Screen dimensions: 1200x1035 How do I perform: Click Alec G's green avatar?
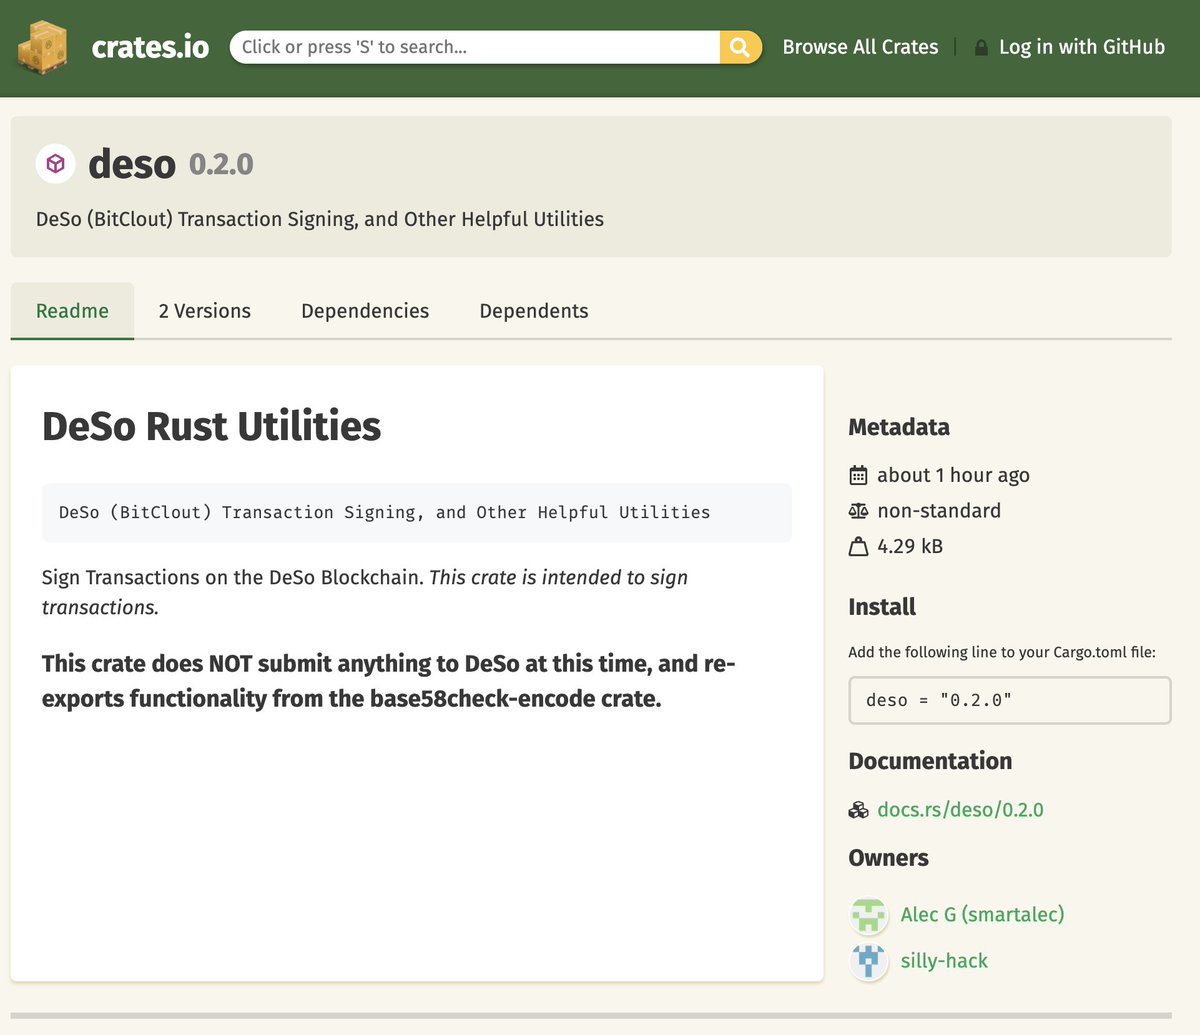point(869,915)
